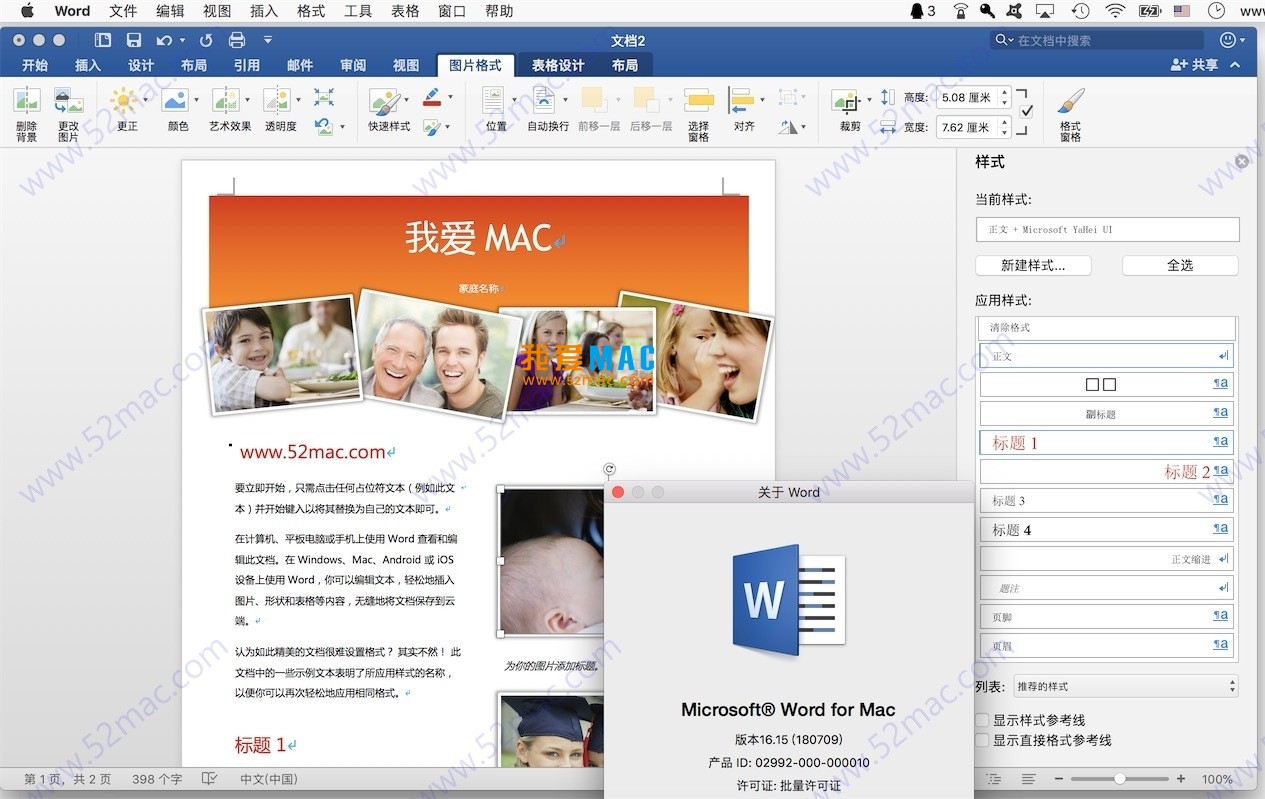Click the Picture Border pen icon
This screenshot has width=1265, height=799.
pos(431,98)
